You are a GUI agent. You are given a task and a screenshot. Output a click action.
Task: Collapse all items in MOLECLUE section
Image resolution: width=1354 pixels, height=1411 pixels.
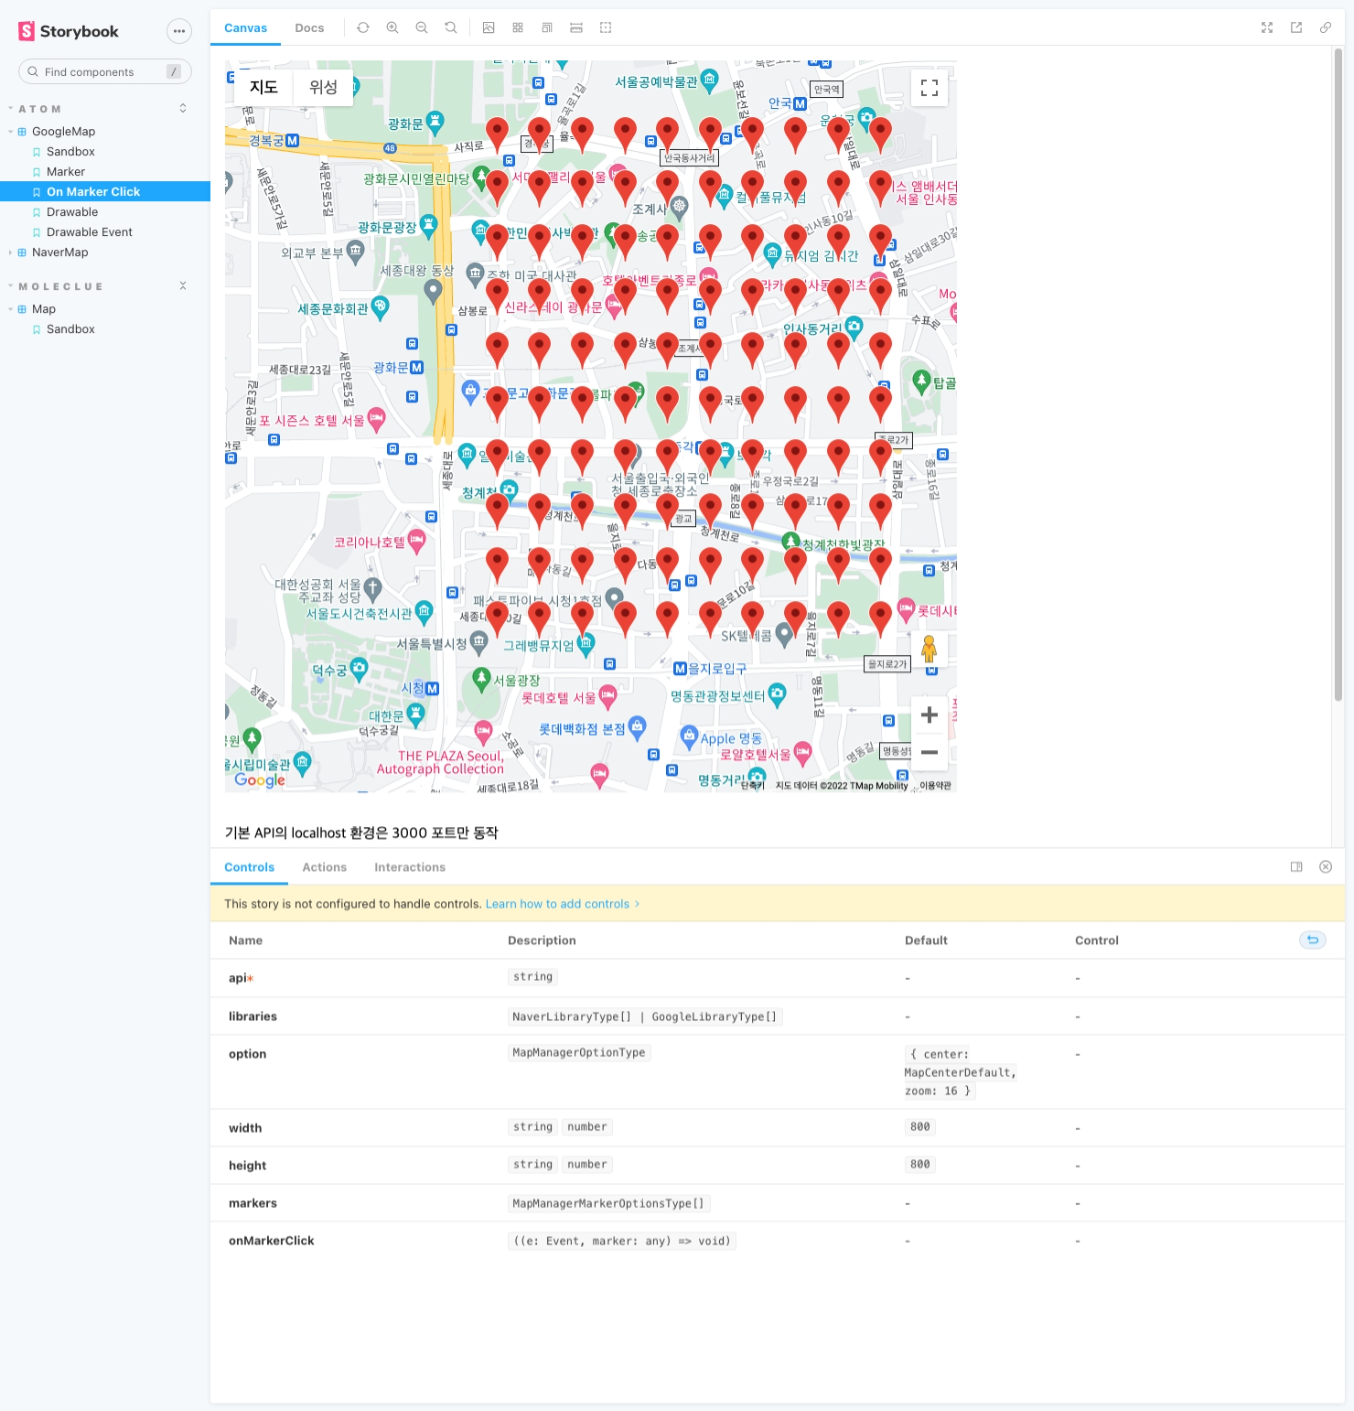(x=183, y=286)
